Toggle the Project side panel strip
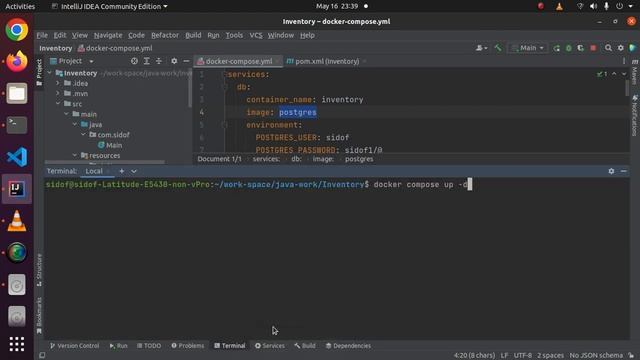The width and height of the screenshot is (640, 360). pyautogui.click(x=39, y=73)
